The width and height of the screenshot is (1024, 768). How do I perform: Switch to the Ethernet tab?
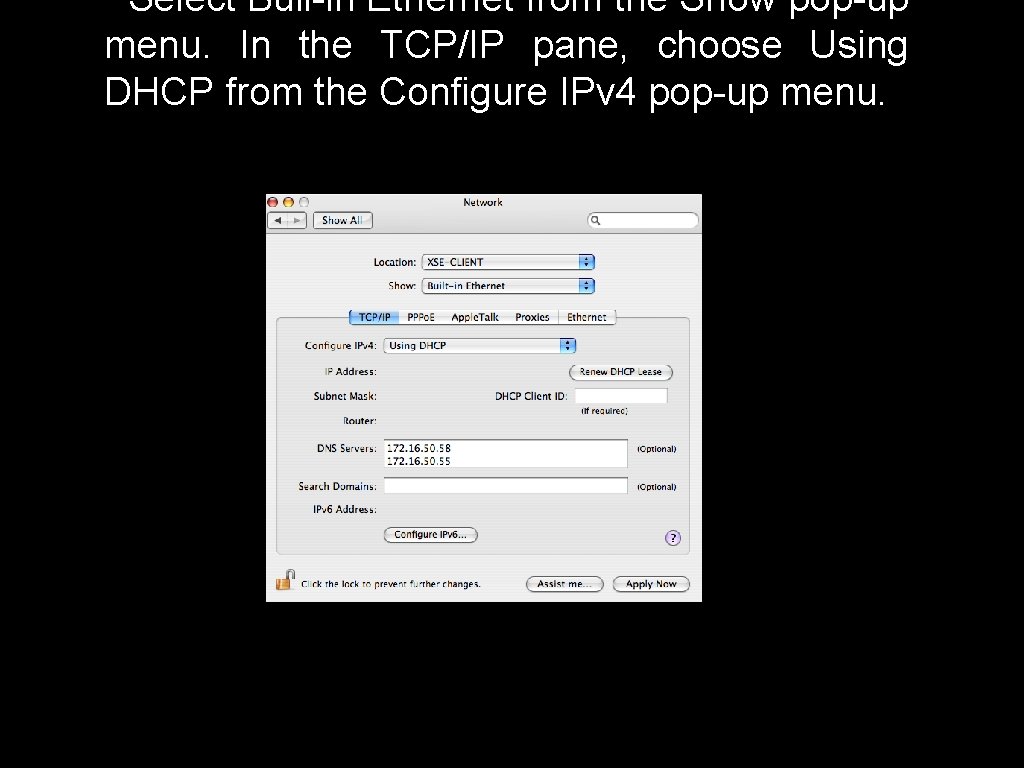point(586,317)
